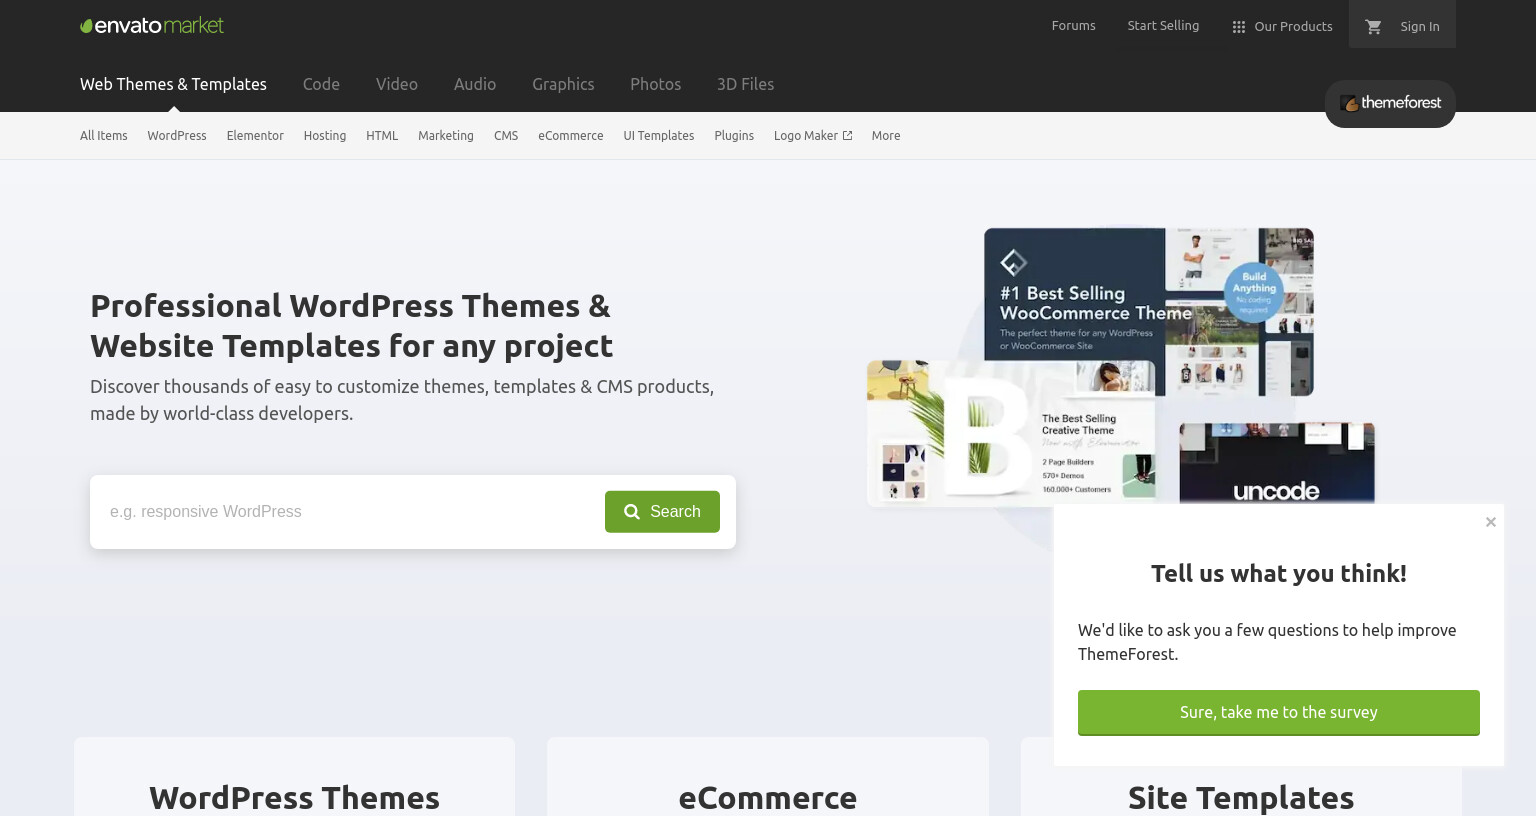Open the Best Selling Creative Theme preview

[x=1011, y=433]
